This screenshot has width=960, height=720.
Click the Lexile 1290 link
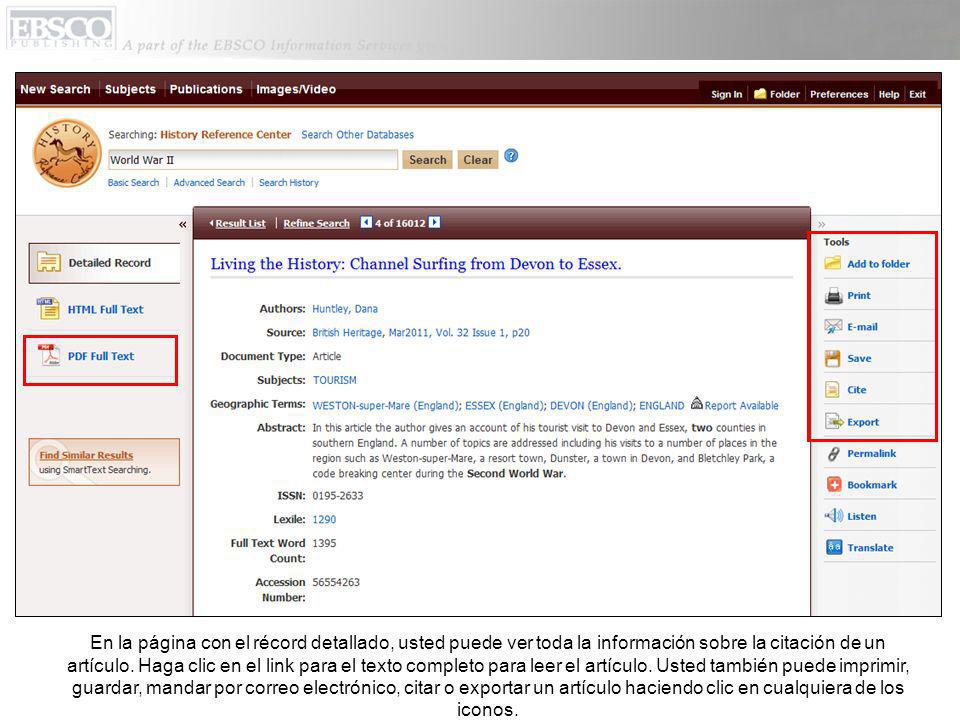(324, 519)
